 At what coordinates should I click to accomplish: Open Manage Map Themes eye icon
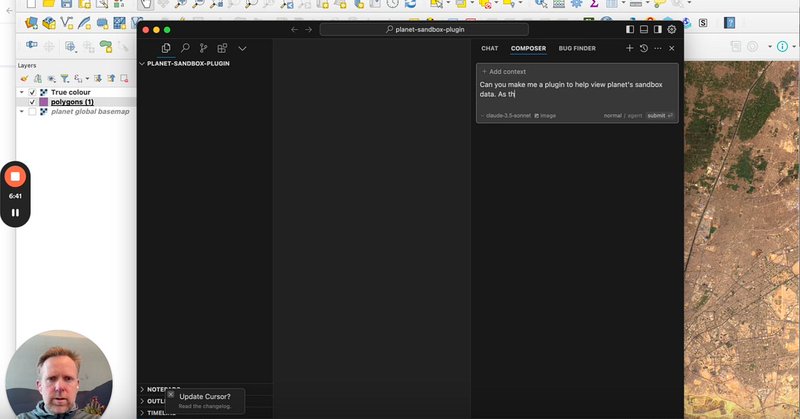point(52,79)
